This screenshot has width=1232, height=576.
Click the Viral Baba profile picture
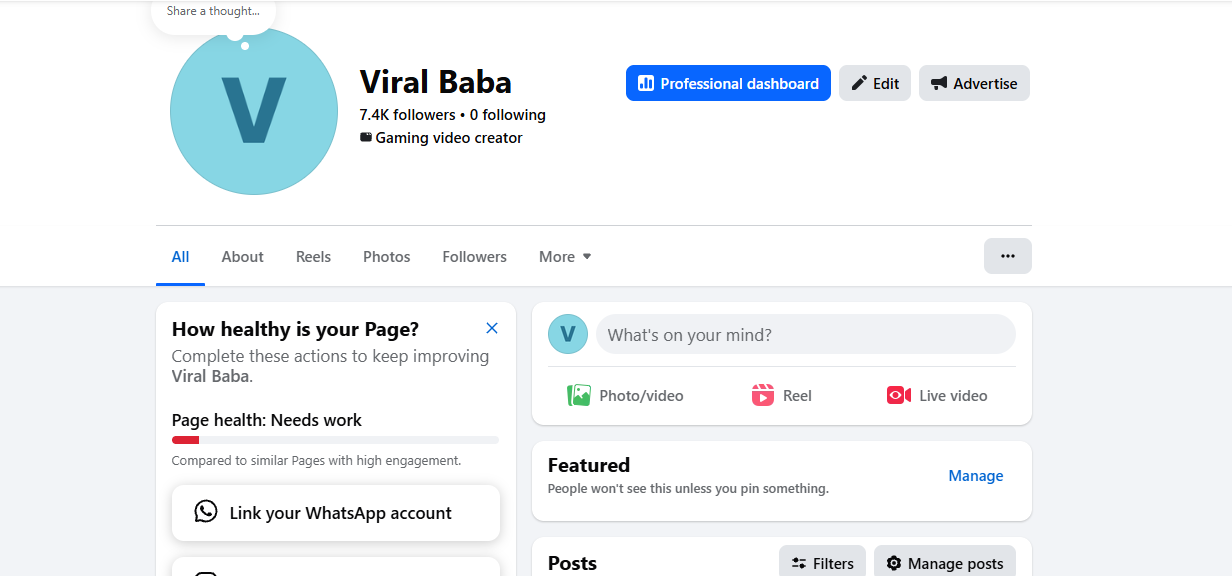coord(254,111)
